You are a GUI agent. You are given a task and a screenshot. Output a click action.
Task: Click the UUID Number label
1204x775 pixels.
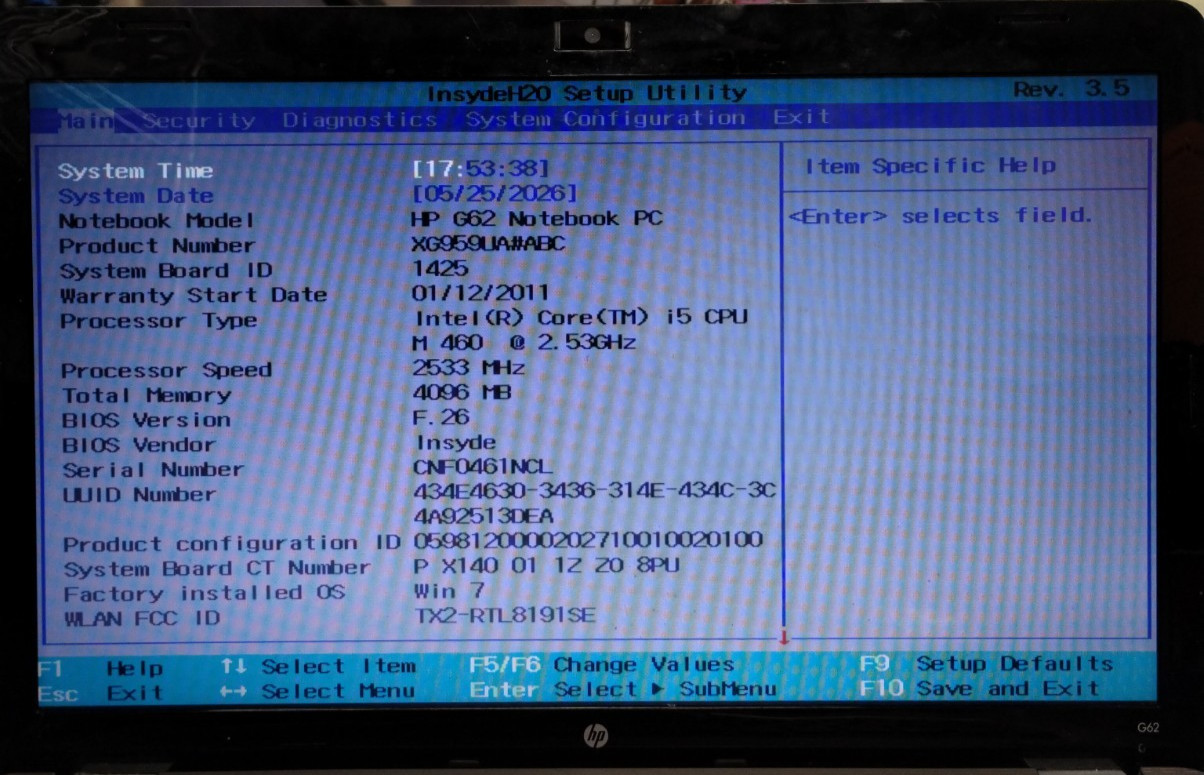(139, 495)
